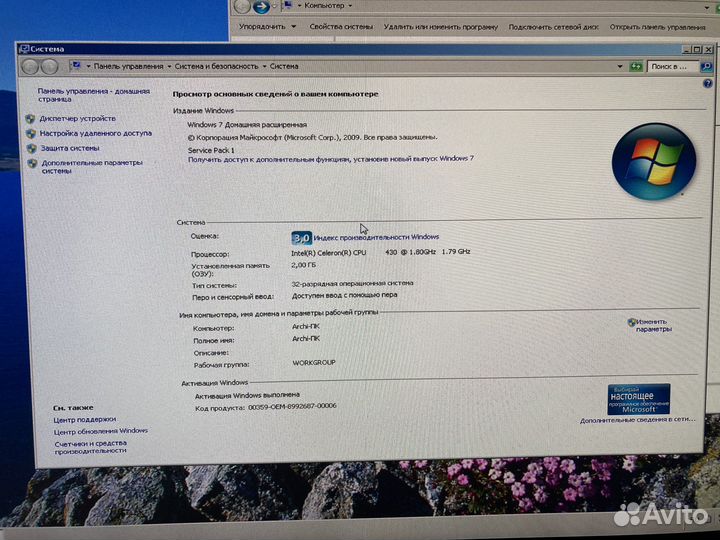Click Свойства системы in Компьютер toolbar

[340, 27]
